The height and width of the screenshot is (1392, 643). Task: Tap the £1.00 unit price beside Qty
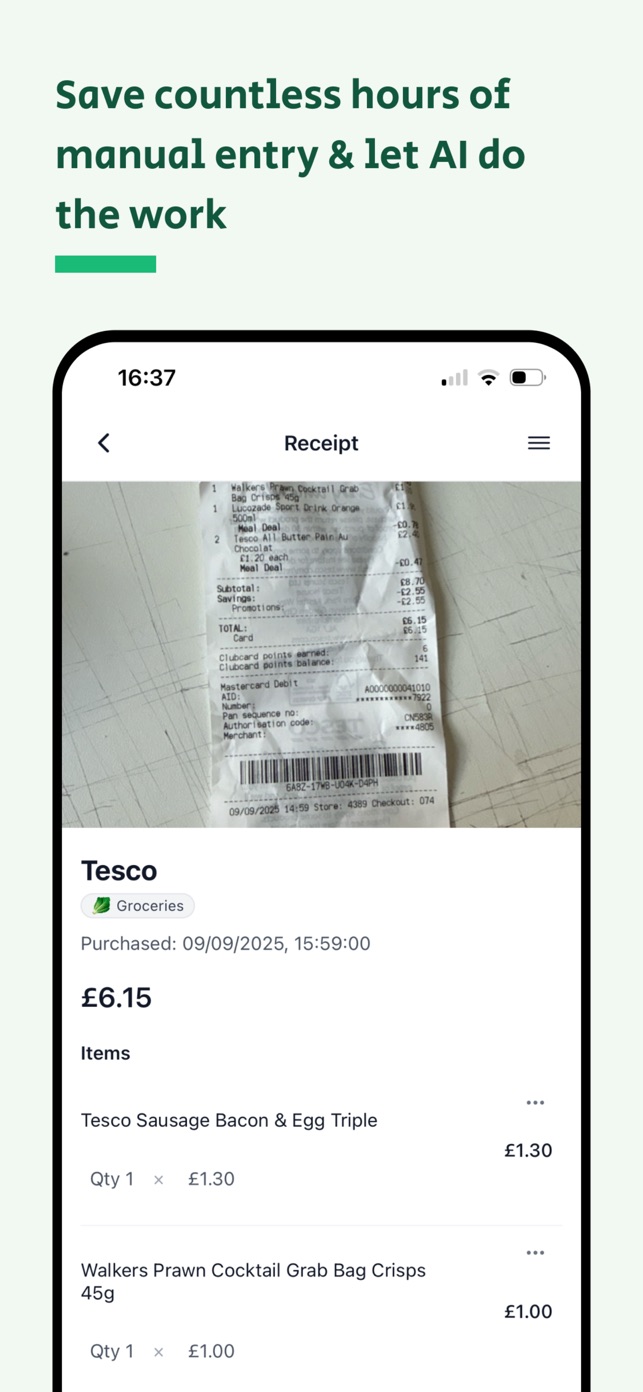pos(211,1351)
